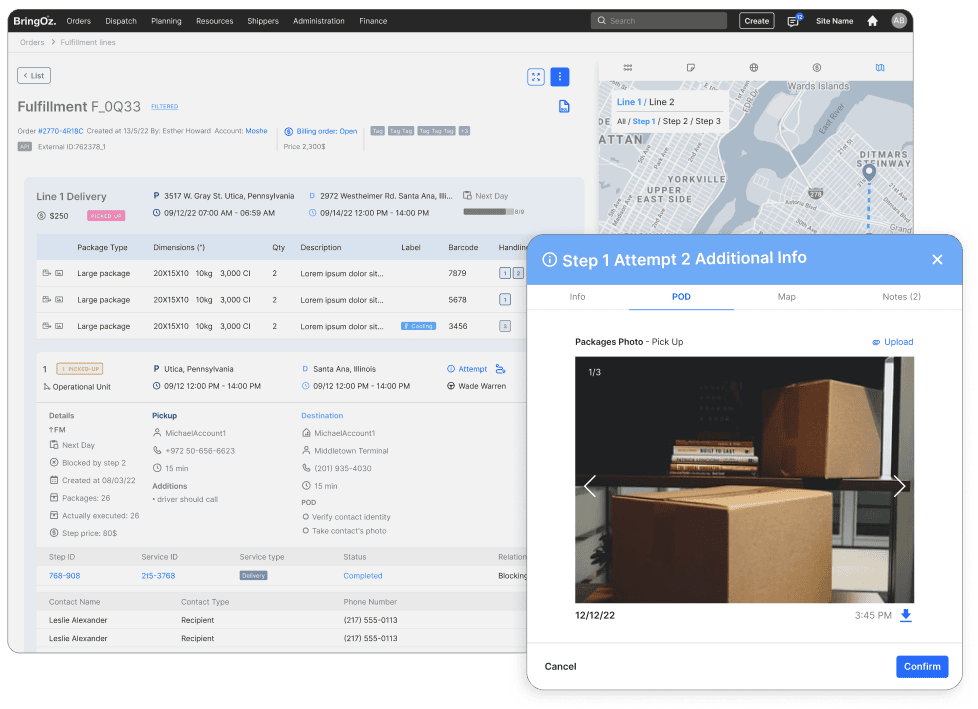Open the Resources menu

tap(215, 21)
